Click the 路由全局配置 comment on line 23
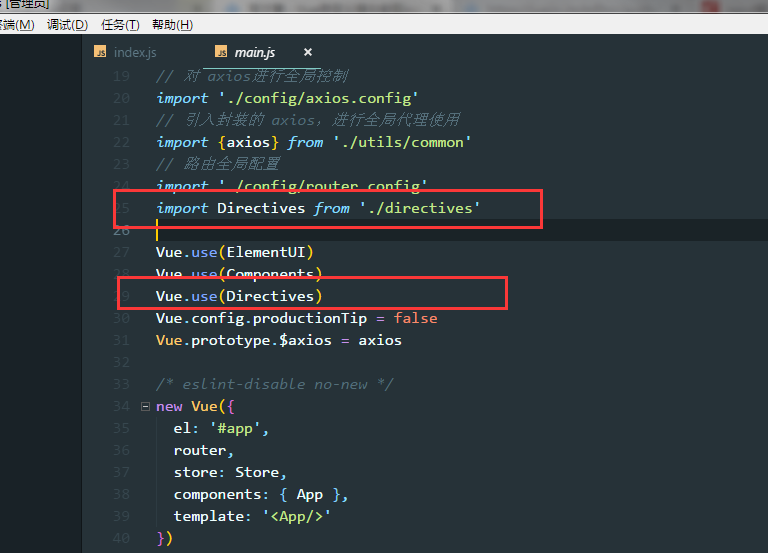Viewport: 768px width, 553px height. (x=218, y=164)
